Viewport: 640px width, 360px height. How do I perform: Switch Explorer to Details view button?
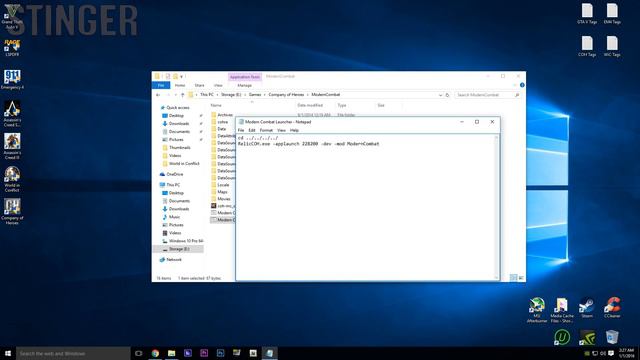point(513,278)
